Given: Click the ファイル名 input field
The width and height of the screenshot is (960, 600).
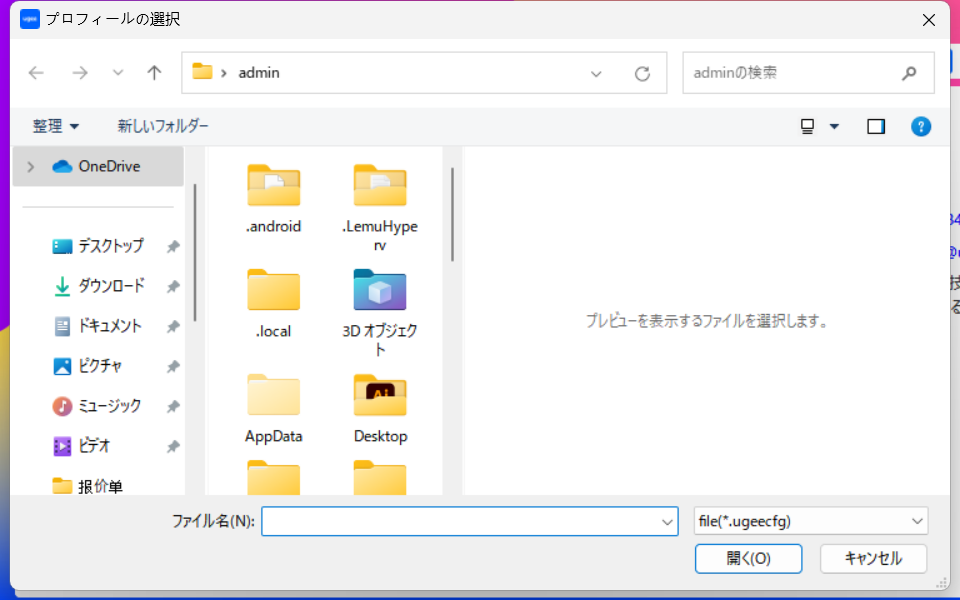Looking at the screenshot, I should (x=460, y=521).
